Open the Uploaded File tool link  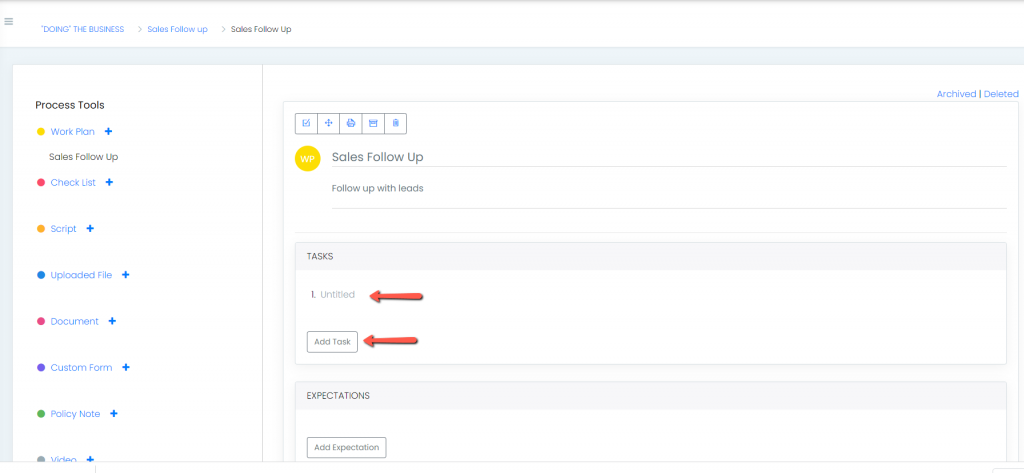click(81, 275)
